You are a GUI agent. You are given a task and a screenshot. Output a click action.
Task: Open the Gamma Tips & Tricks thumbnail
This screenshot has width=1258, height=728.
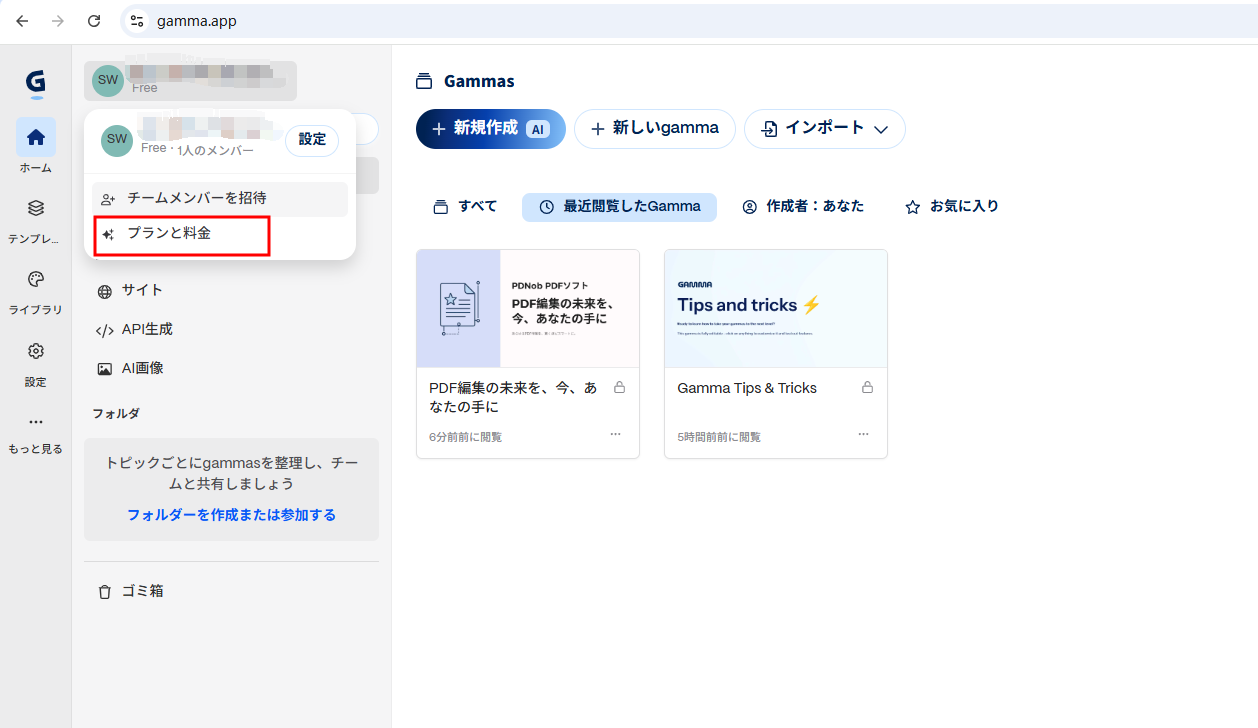[776, 308]
